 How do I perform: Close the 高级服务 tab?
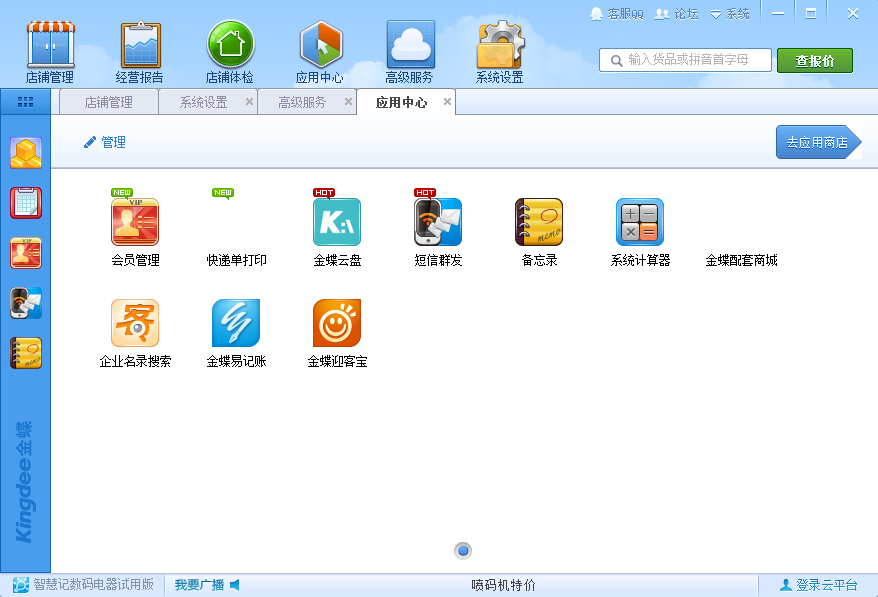[x=348, y=102]
